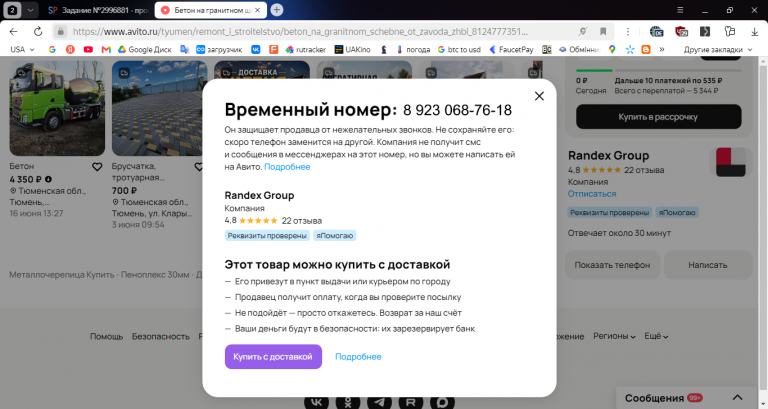Show more bookmarks chevron
This screenshot has width=768, height=409.
coord(662,49)
